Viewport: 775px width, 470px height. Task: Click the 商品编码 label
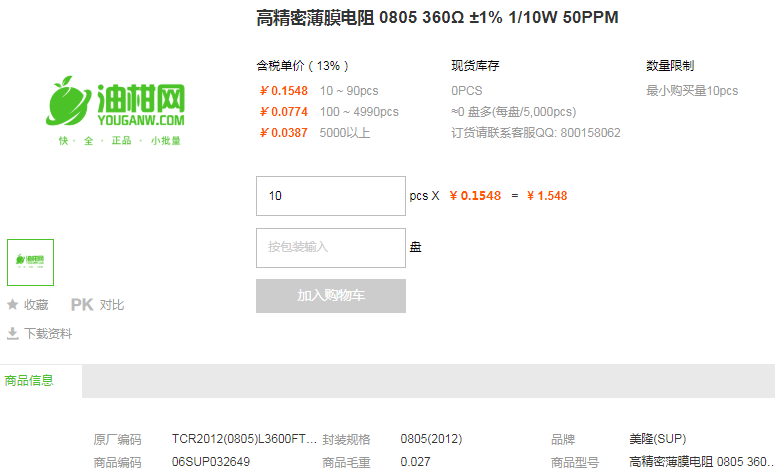pos(117,463)
